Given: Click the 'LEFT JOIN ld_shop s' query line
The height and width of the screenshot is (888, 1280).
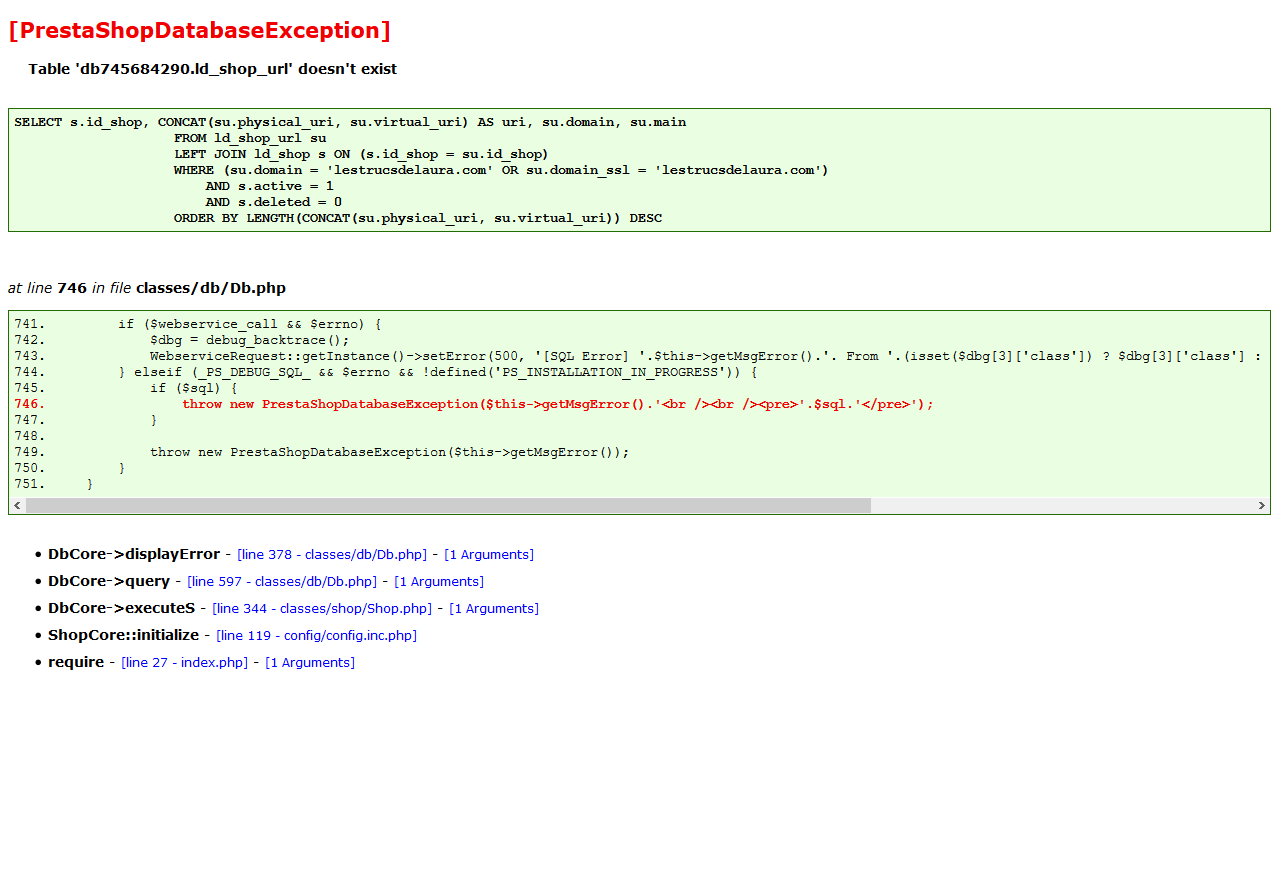Looking at the screenshot, I should [x=361, y=154].
